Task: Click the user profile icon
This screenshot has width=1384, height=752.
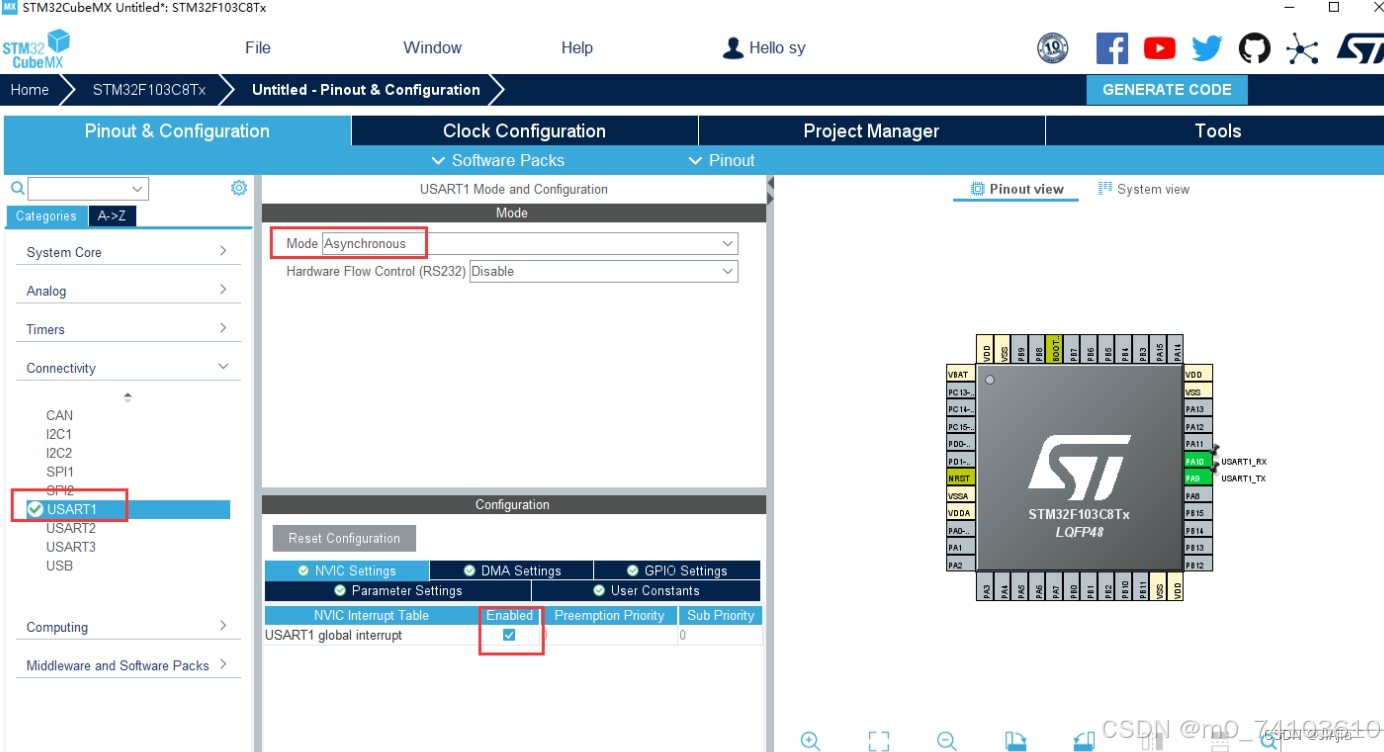Action: coord(733,48)
